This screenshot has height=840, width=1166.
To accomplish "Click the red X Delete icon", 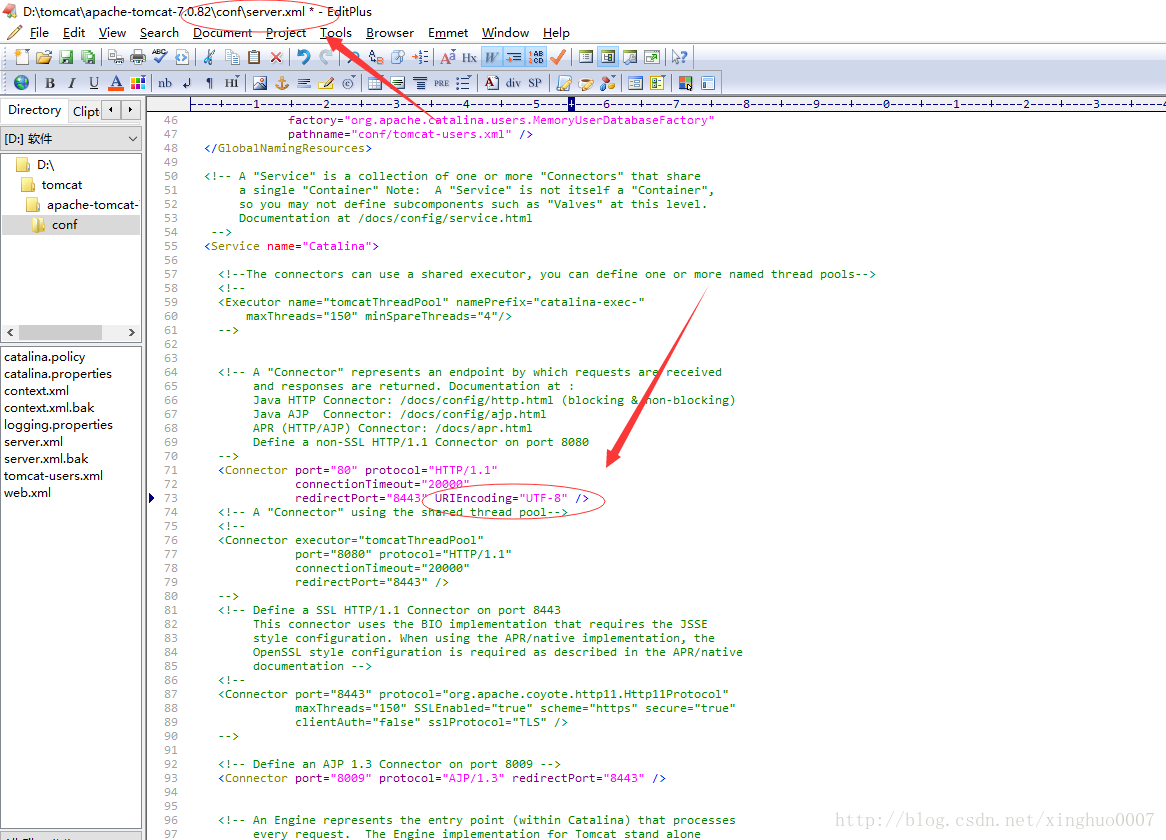I will 276,57.
